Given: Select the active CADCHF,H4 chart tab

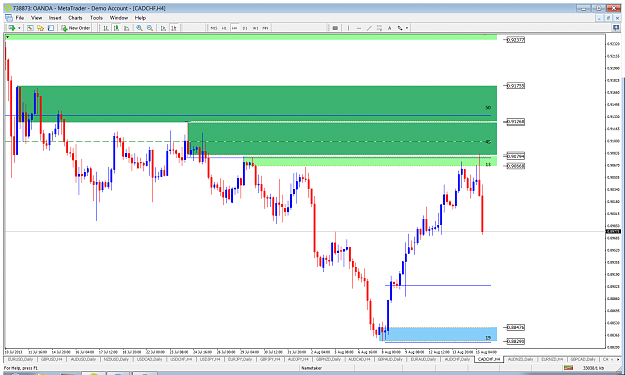Looking at the screenshot, I should click(x=489, y=359).
